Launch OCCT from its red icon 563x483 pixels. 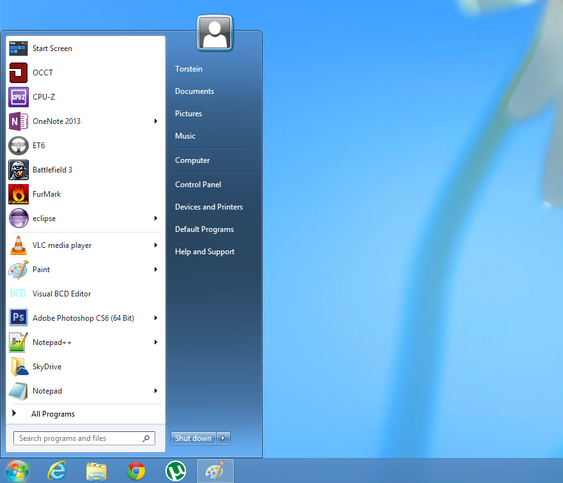point(18,73)
